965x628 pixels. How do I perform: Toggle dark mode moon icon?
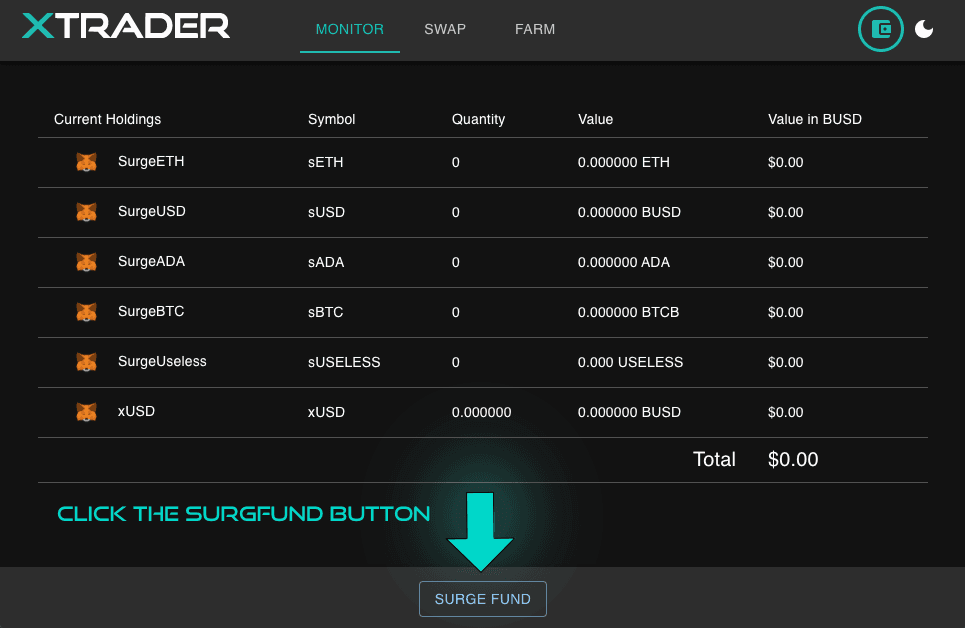click(x=924, y=29)
